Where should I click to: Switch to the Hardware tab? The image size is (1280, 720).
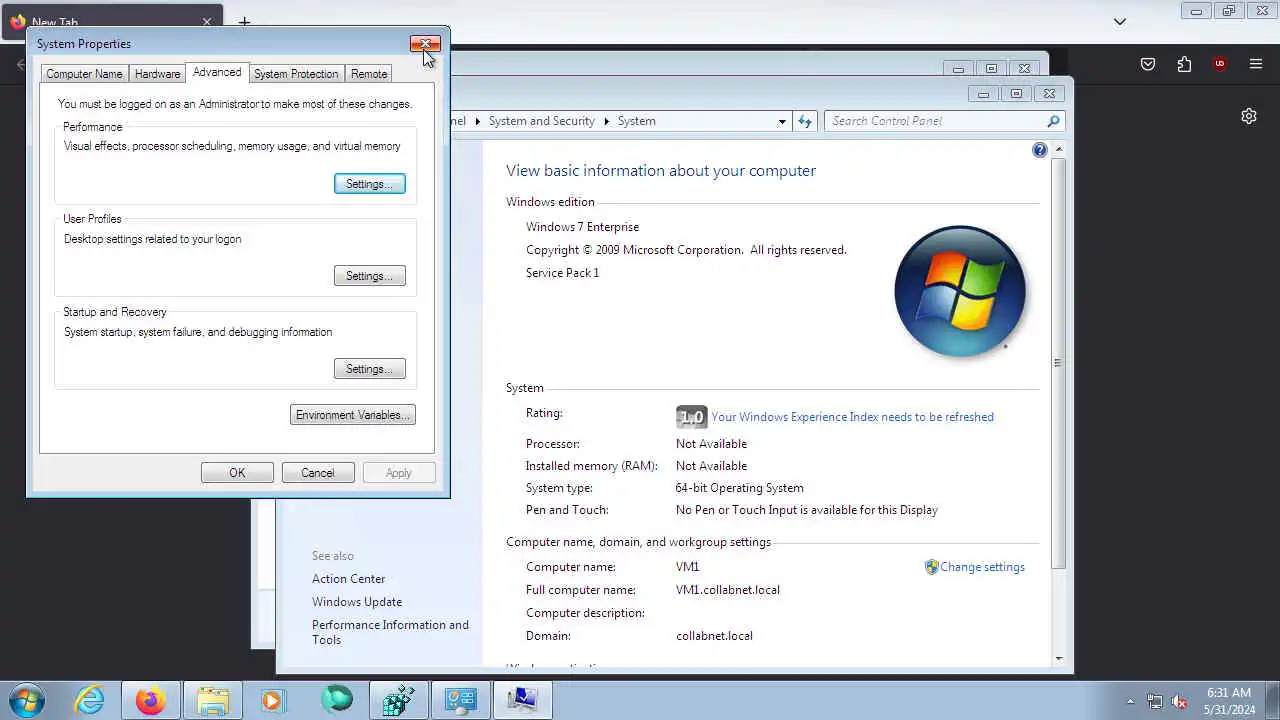pos(158,74)
